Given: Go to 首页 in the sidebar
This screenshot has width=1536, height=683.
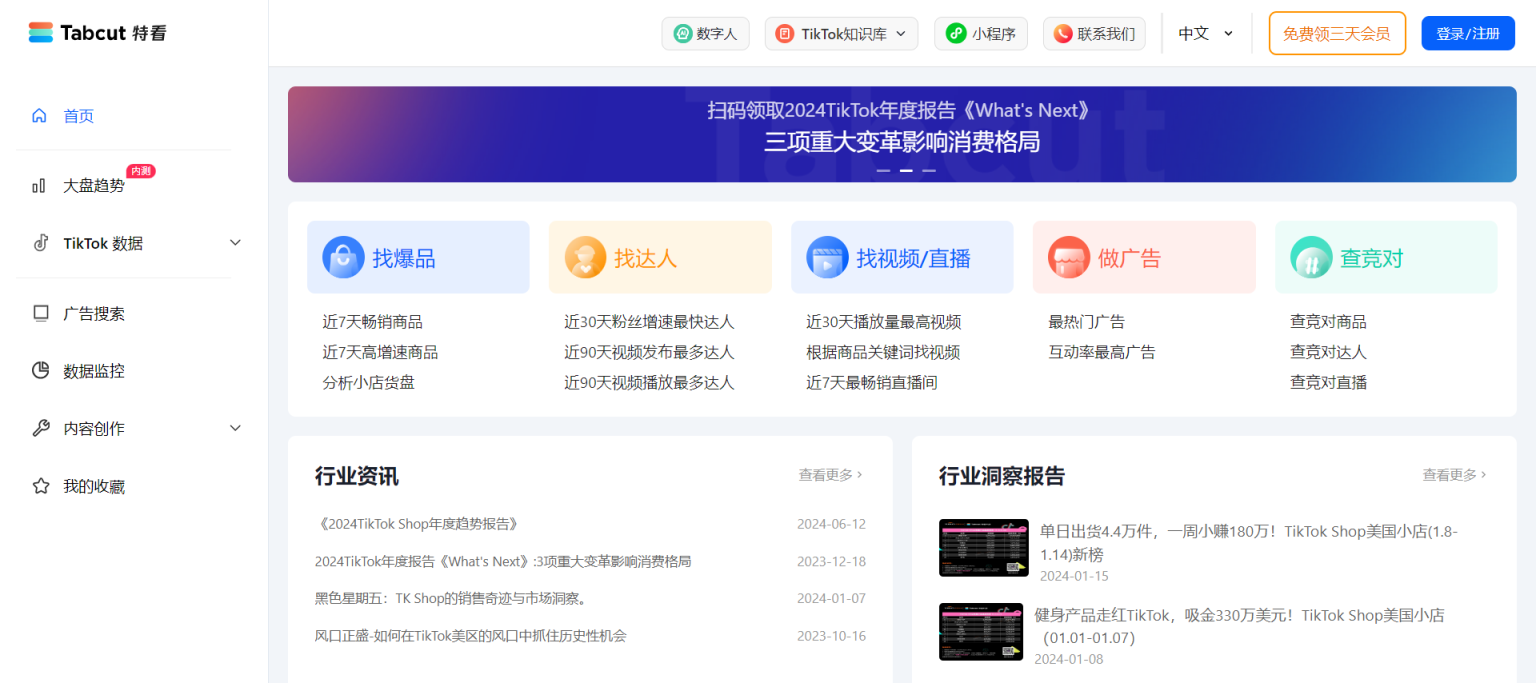Looking at the screenshot, I should [78, 115].
